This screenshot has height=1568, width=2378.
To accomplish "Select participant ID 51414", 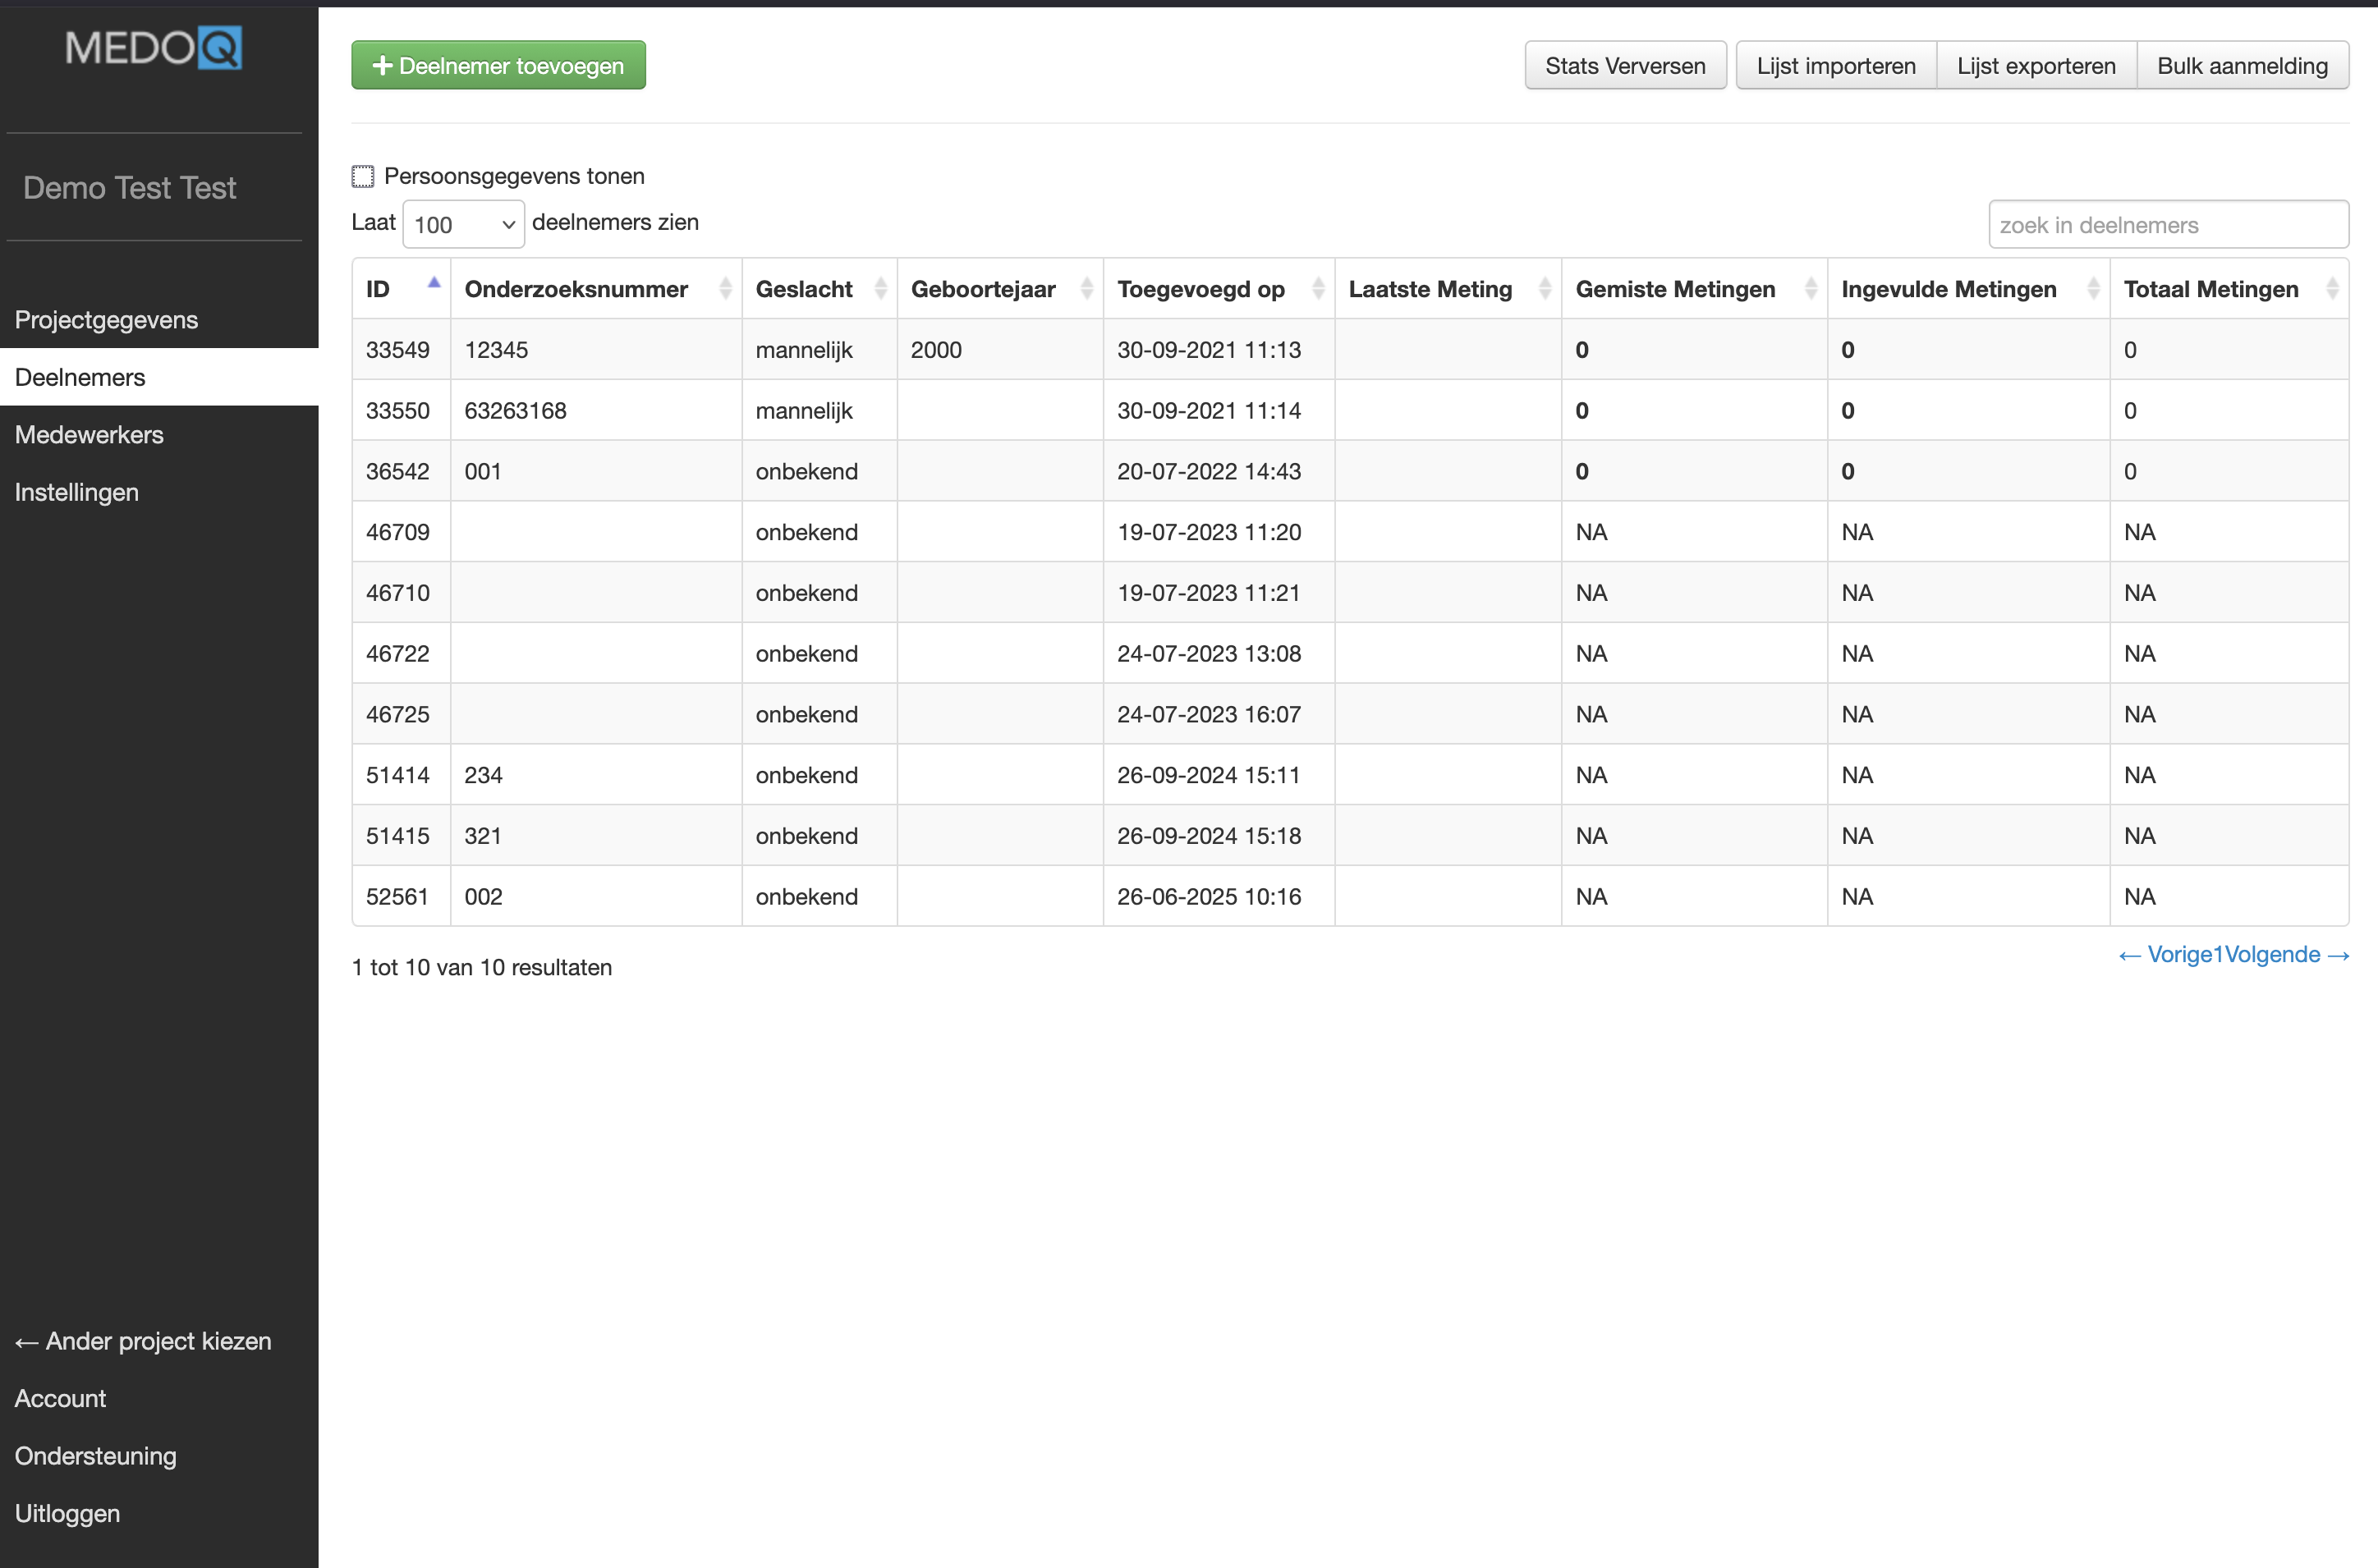I will coord(398,775).
